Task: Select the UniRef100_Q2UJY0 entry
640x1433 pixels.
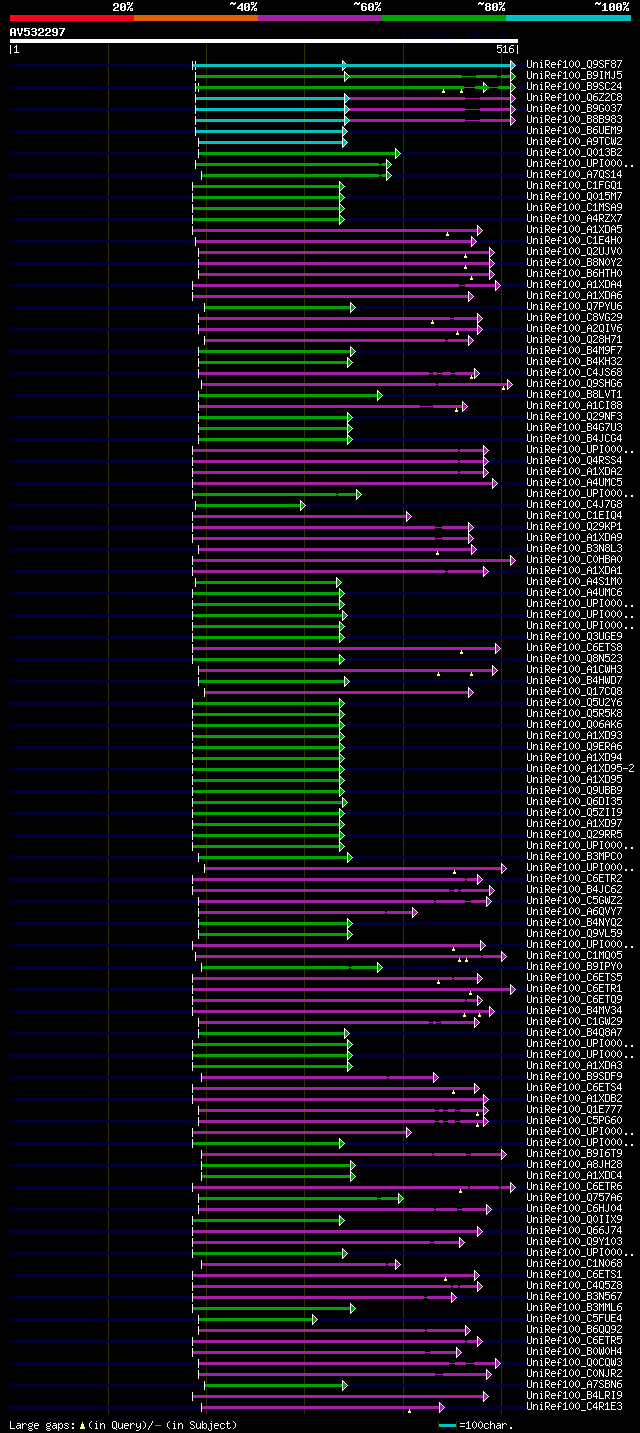Action: coord(574,252)
